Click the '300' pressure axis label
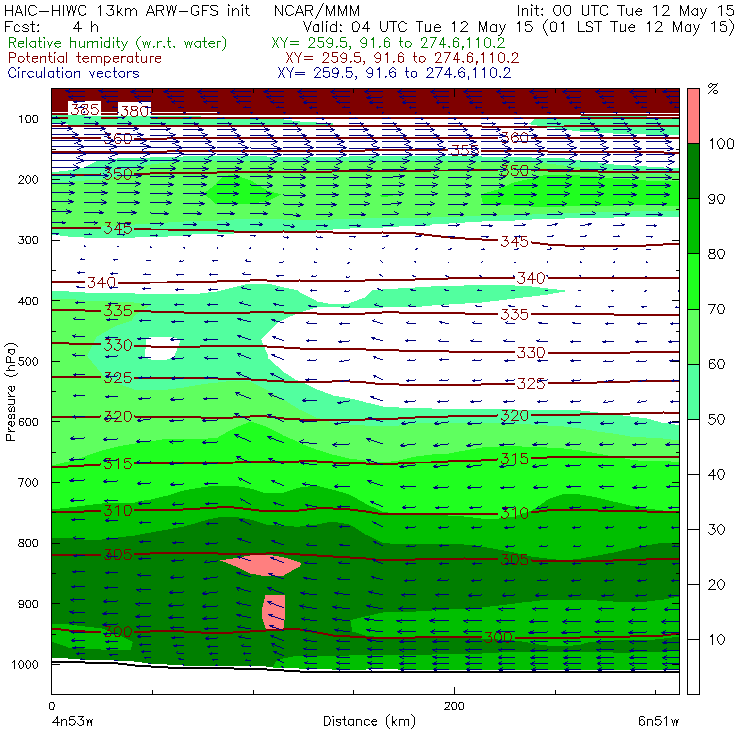Image resolution: width=740 pixels, height=740 pixels. coord(28,240)
